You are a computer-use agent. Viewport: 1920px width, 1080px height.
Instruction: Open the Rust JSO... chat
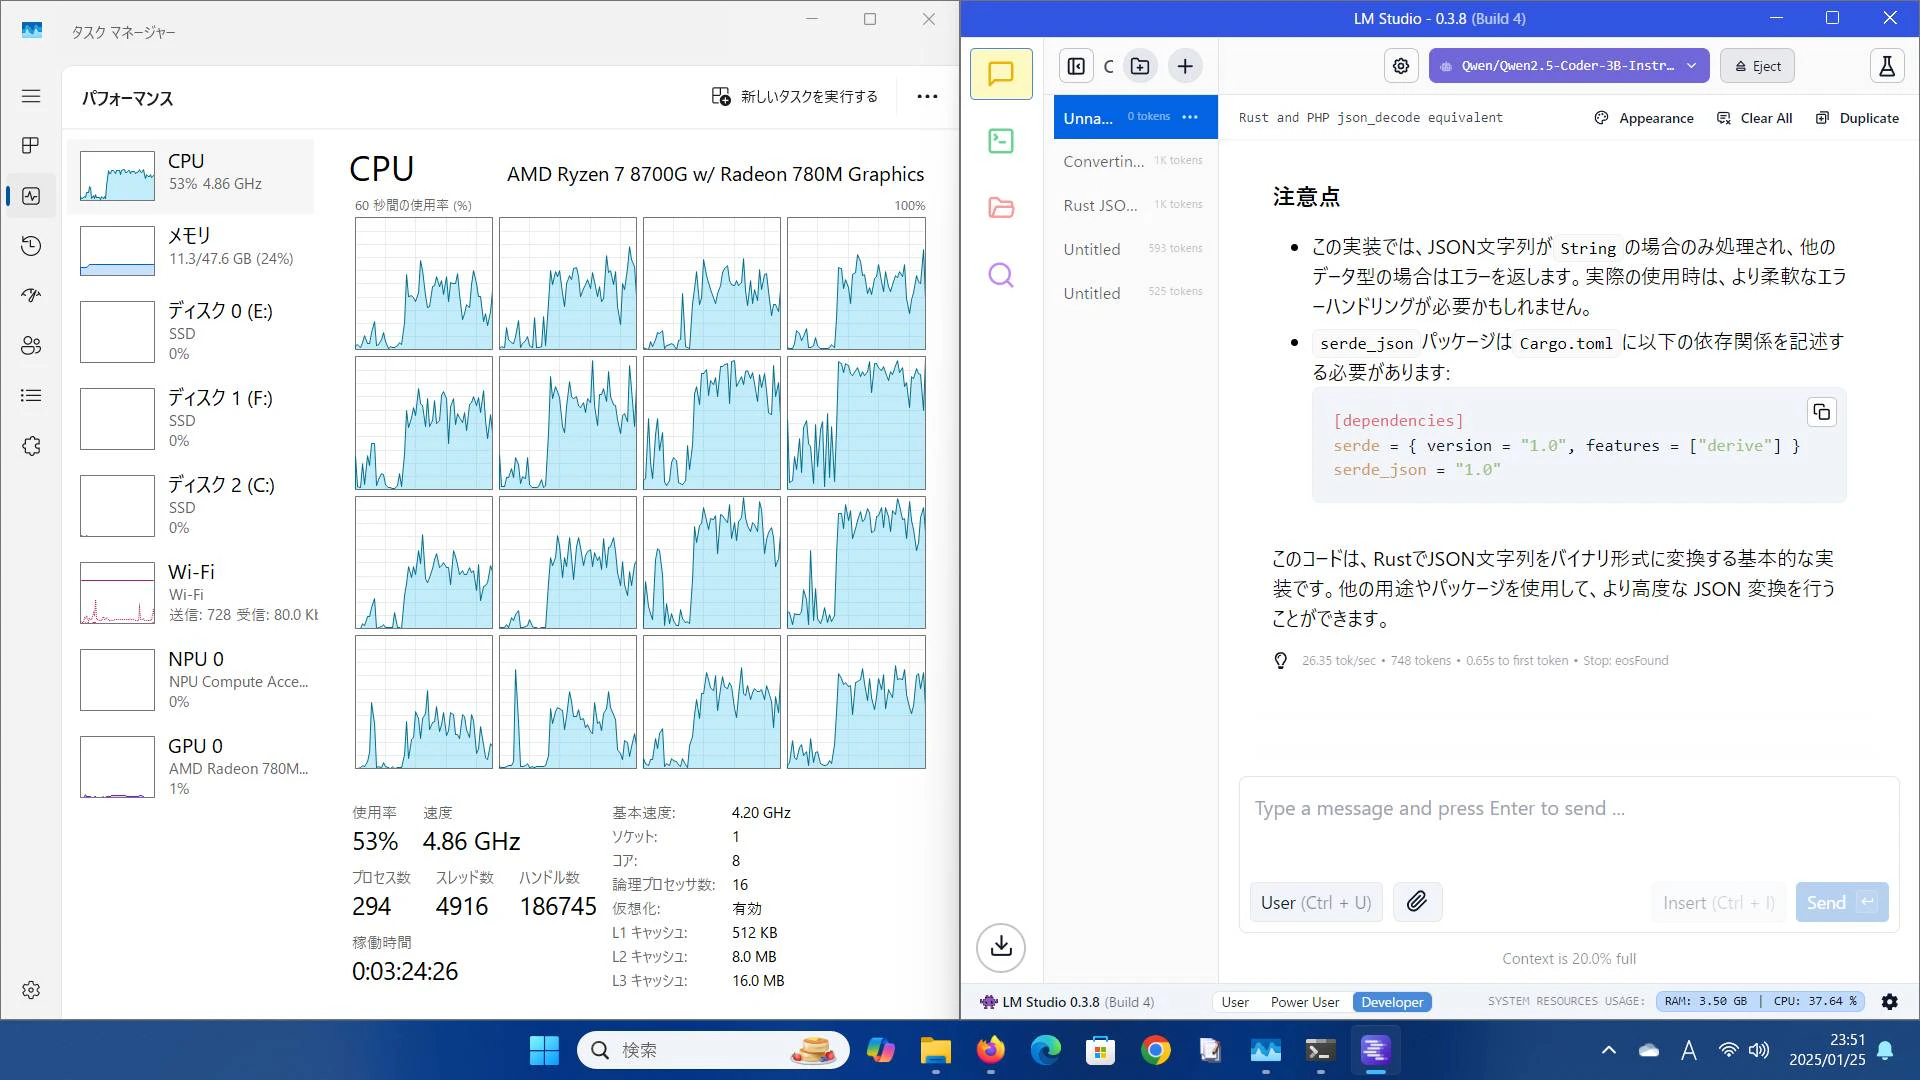[x=1135, y=205]
